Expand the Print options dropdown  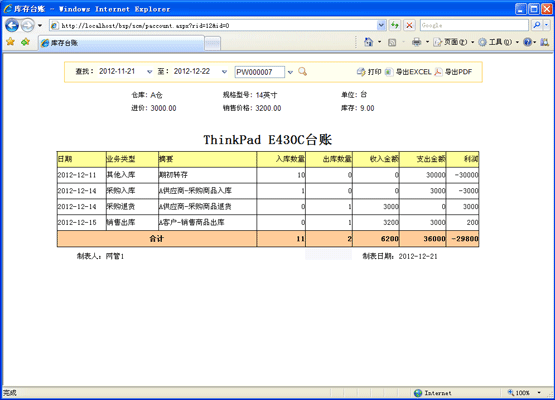[427, 42]
